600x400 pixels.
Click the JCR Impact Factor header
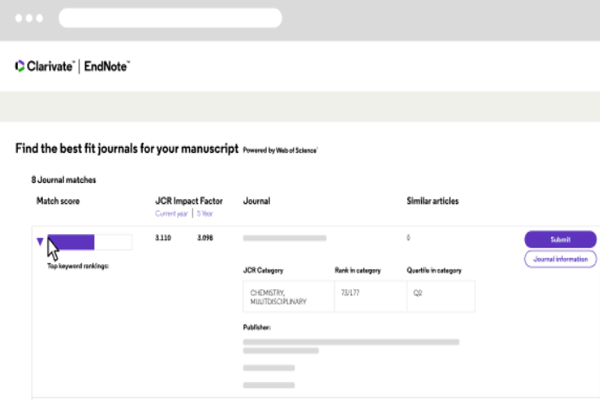(x=189, y=201)
